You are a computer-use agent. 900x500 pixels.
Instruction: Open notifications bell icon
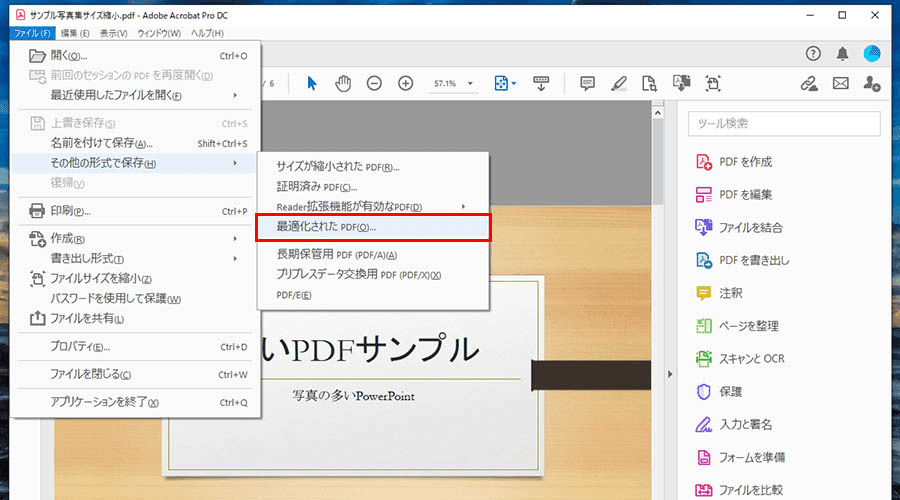click(842, 53)
